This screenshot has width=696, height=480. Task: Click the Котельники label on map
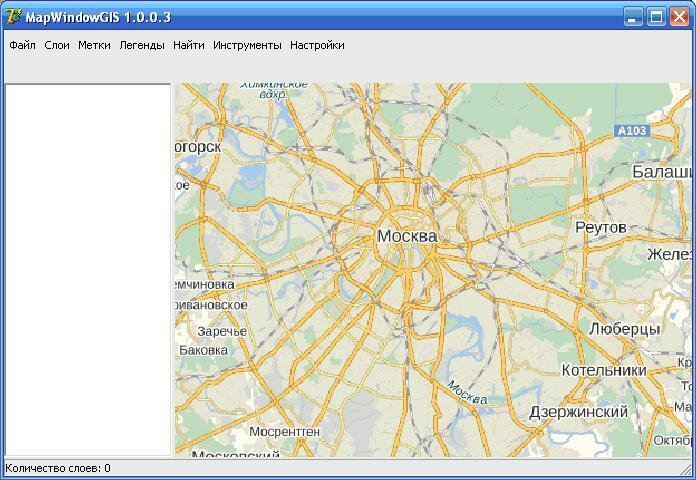[603, 370]
